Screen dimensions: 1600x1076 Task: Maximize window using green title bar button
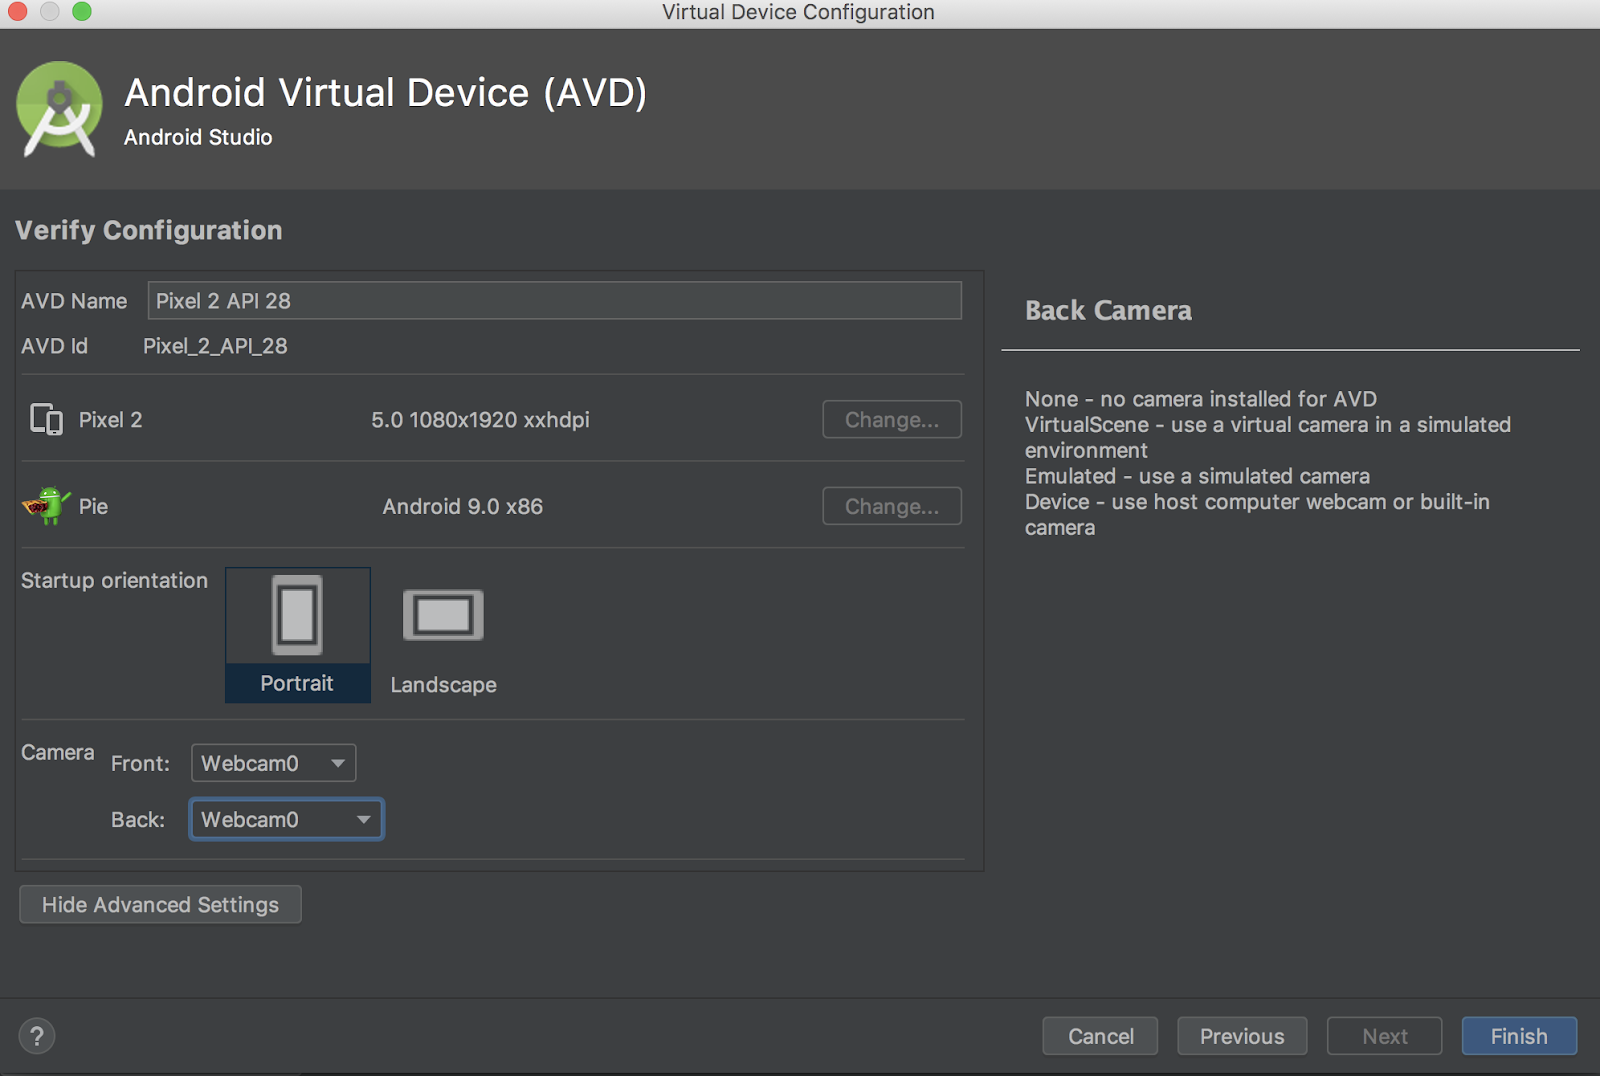[x=82, y=12]
